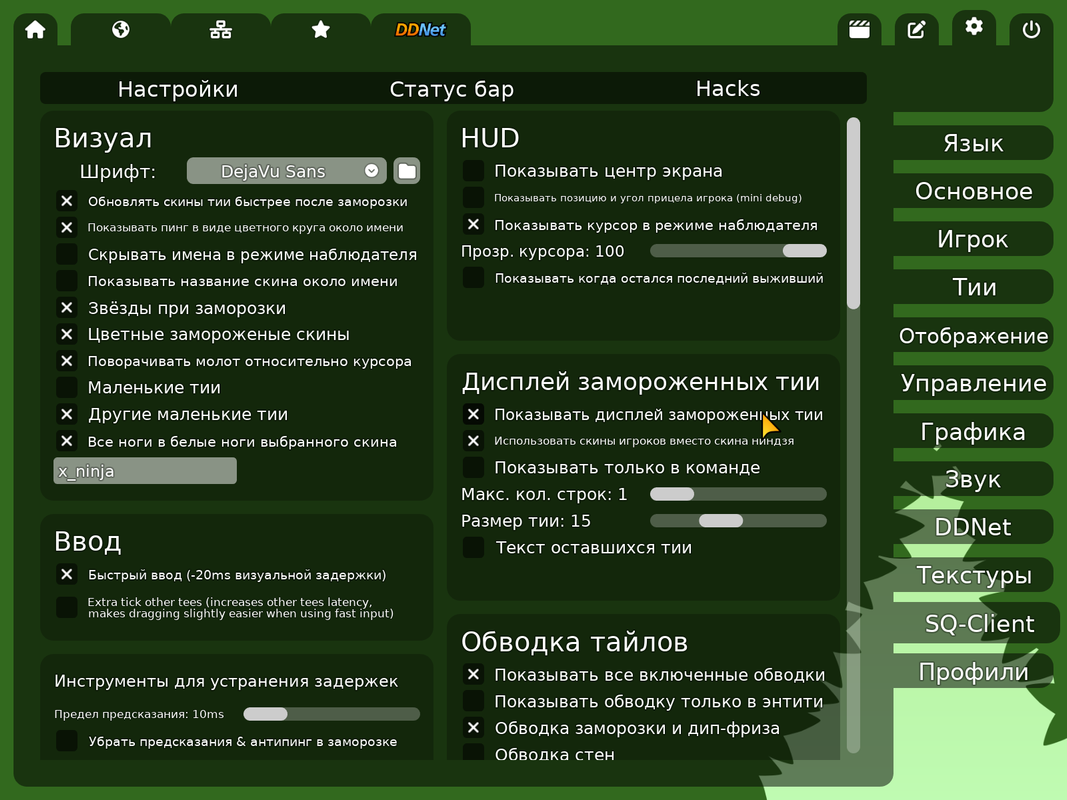Viewport: 1067px width, 800px height.
Task: Toggle Показывать курсор в режиме наблюдателя
Action: pyautogui.click(x=474, y=224)
